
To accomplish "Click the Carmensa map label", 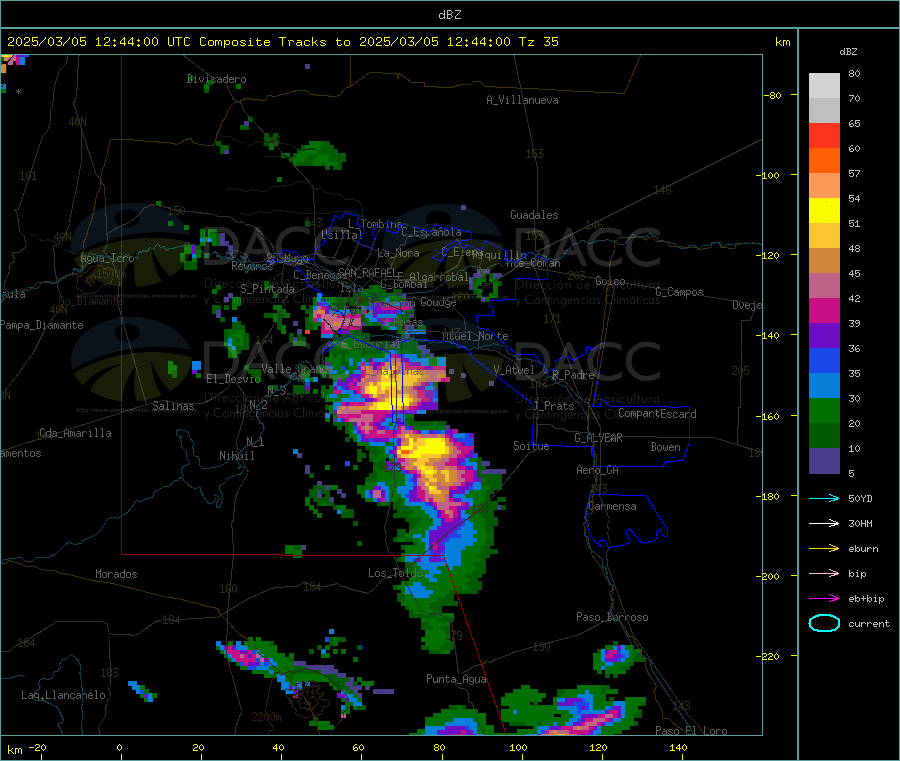I will [612, 506].
